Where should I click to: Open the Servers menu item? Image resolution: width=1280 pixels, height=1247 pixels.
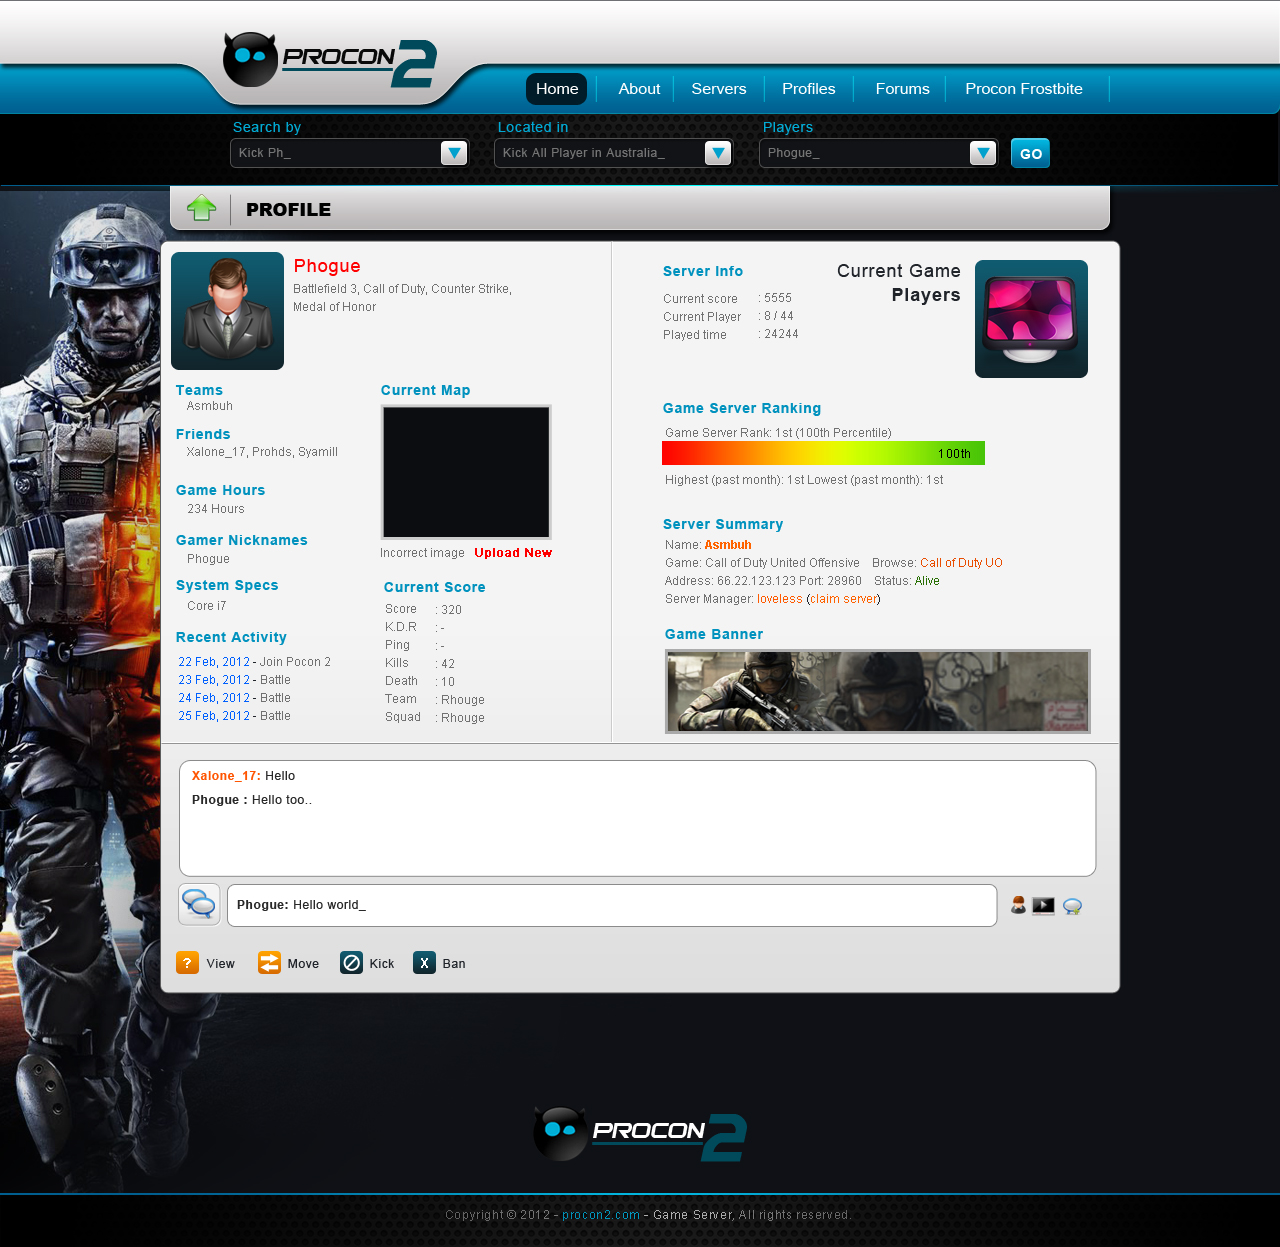[719, 89]
